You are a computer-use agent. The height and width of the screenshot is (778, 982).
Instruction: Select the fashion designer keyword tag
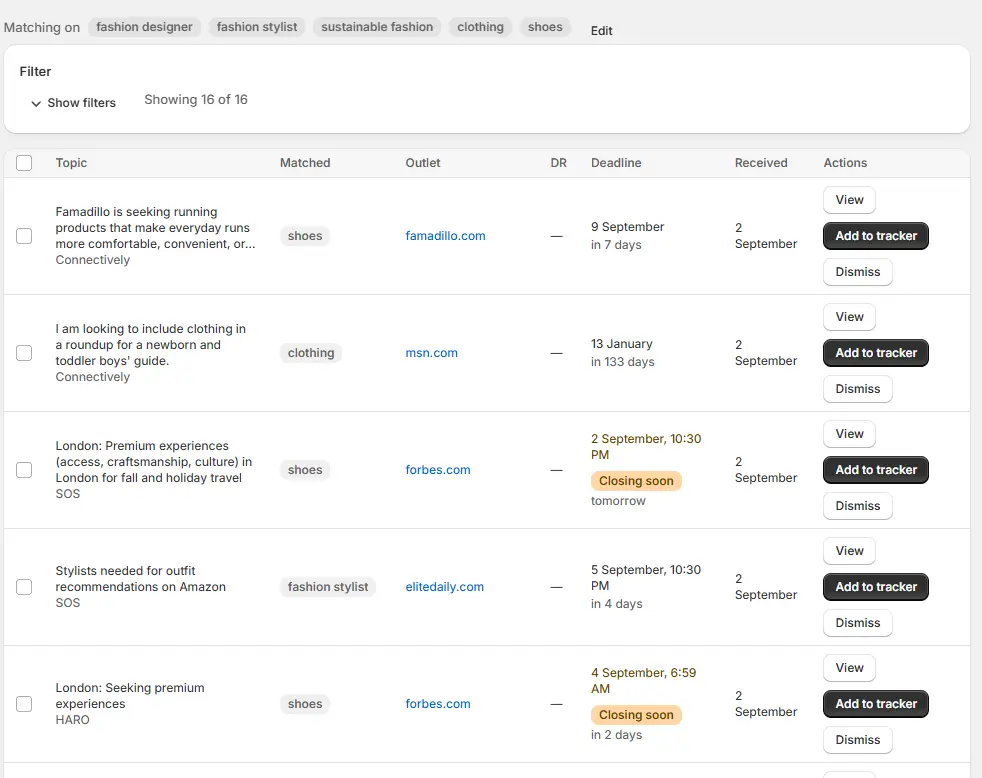(144, 27)
